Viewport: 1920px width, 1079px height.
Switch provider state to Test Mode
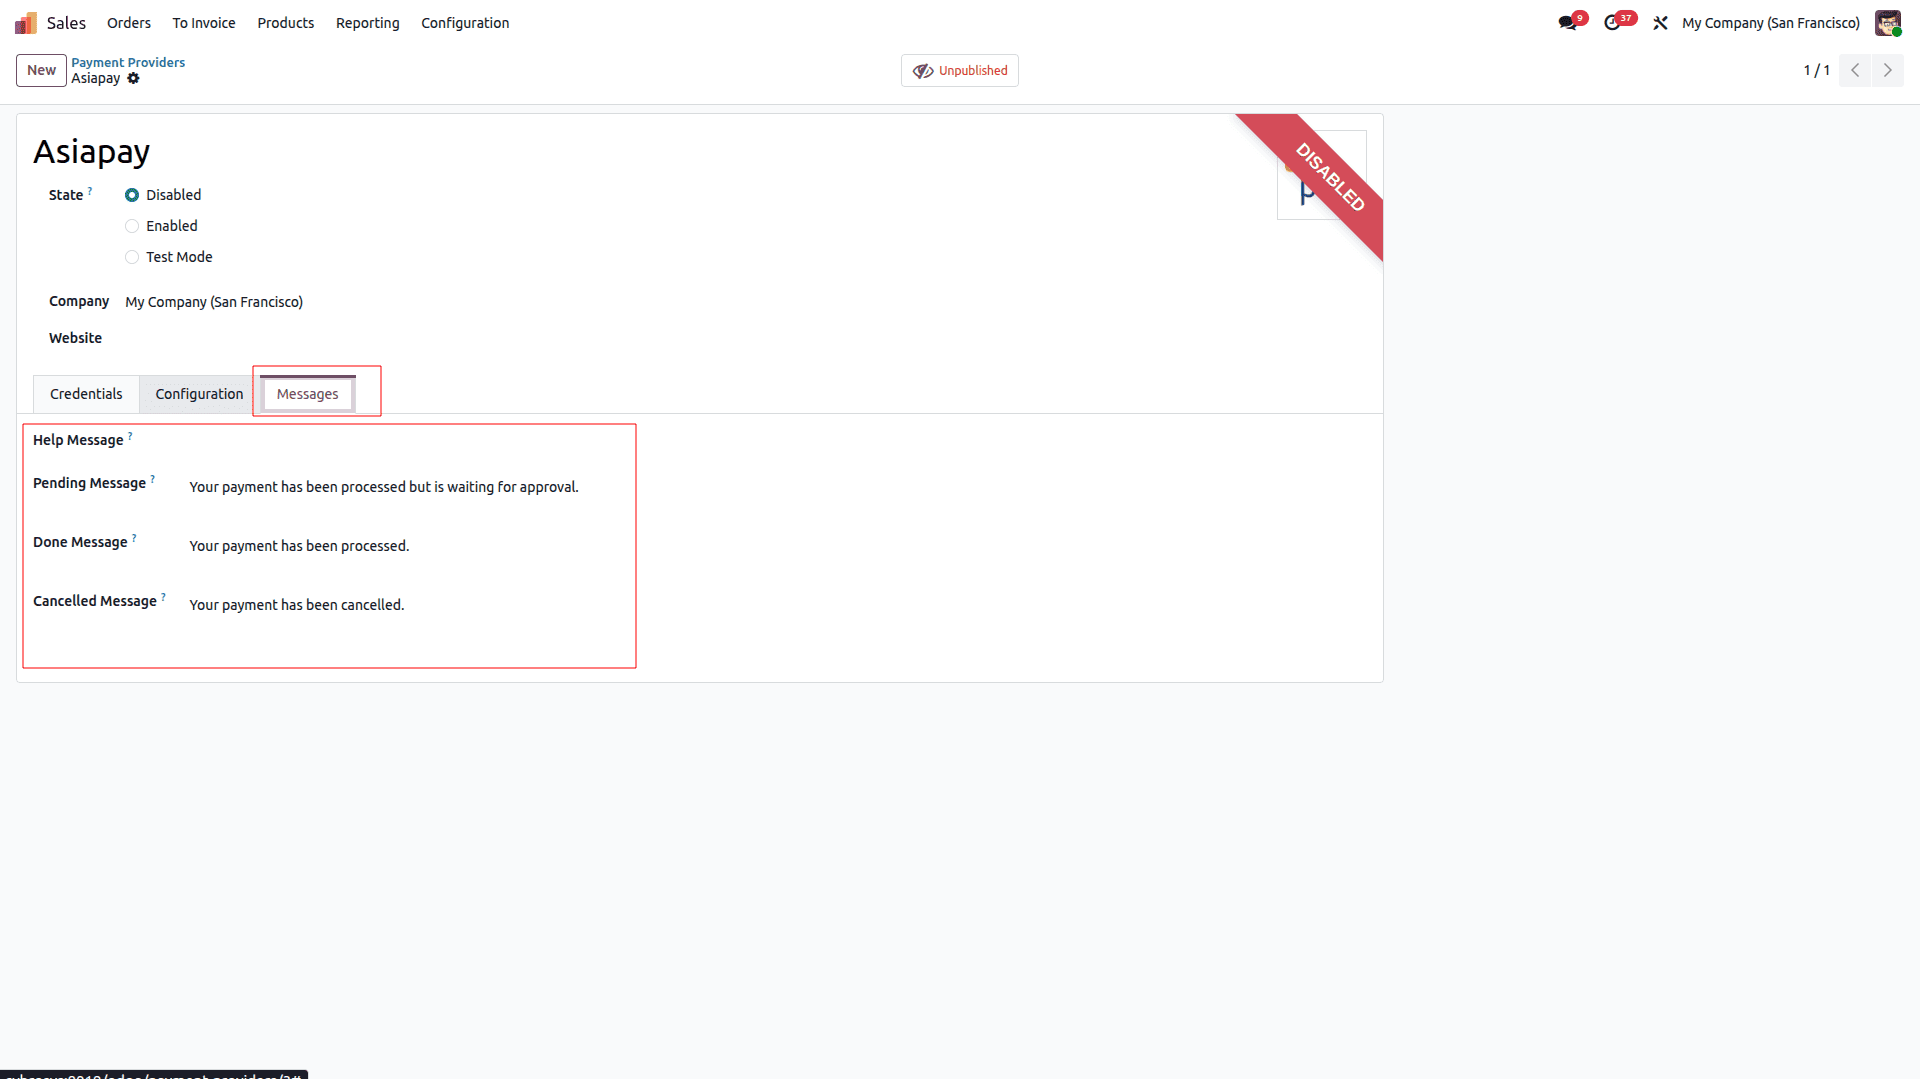(132, 257)
